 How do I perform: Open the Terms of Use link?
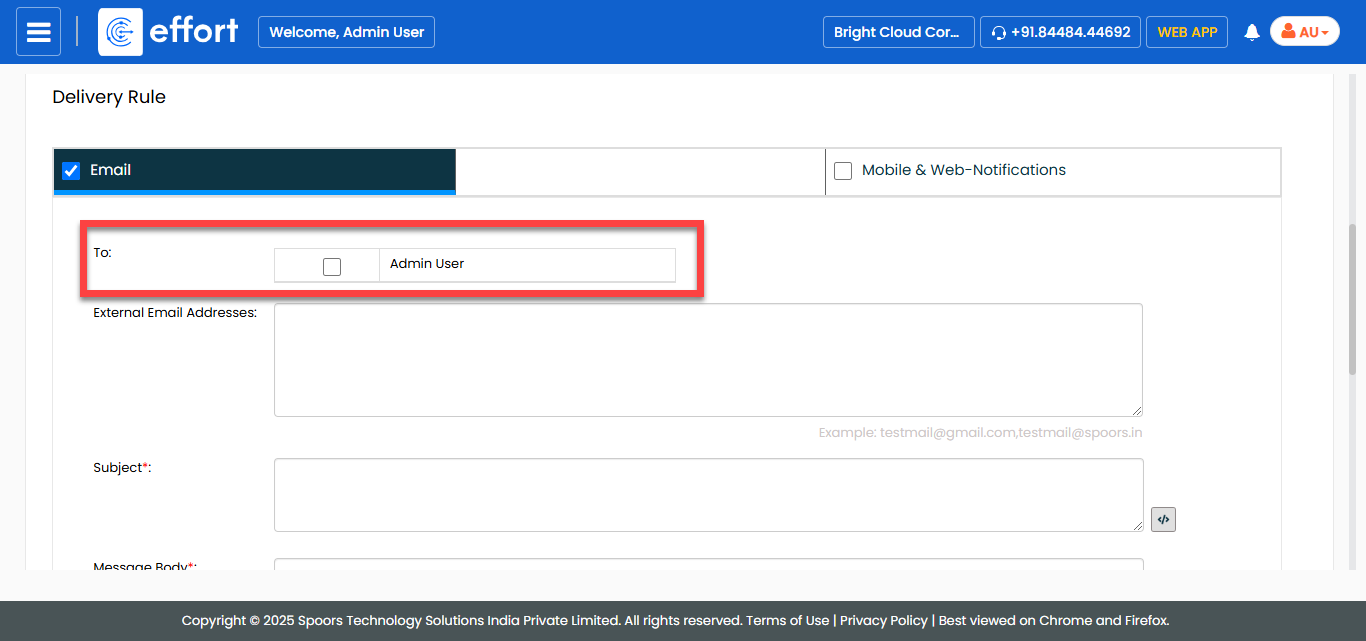pyautogui.click(x=788, y=620)
